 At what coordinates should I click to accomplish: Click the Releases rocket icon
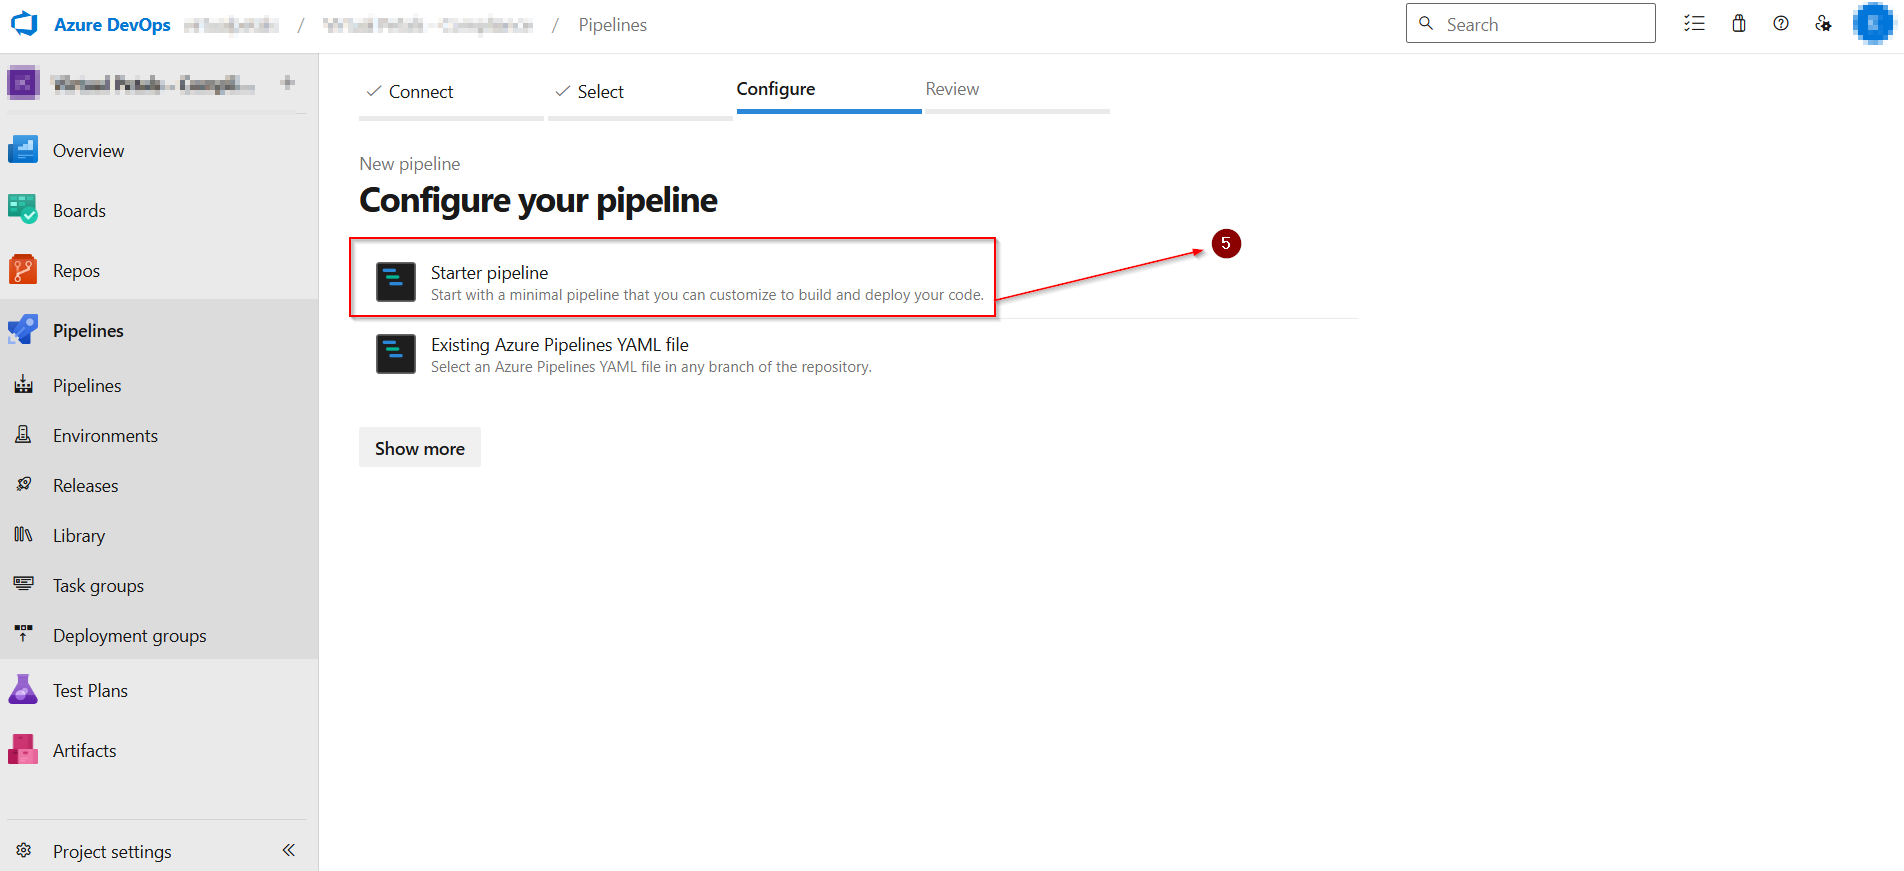[x=24, y=484]
